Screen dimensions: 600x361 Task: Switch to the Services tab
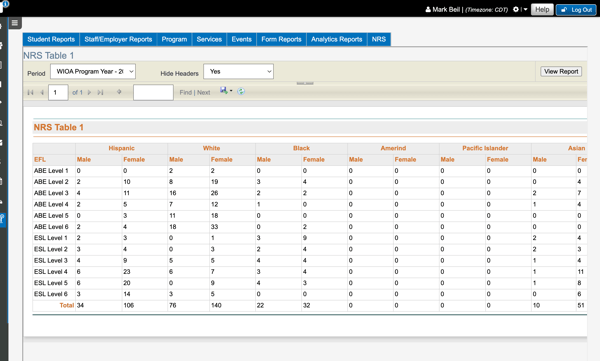click(x=209, y=39)
